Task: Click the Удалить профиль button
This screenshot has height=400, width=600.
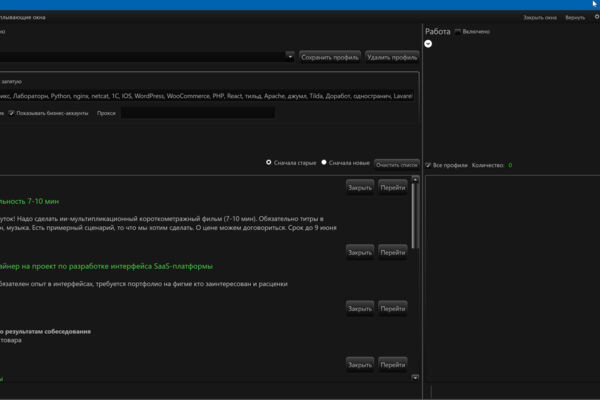Action: 392,57
